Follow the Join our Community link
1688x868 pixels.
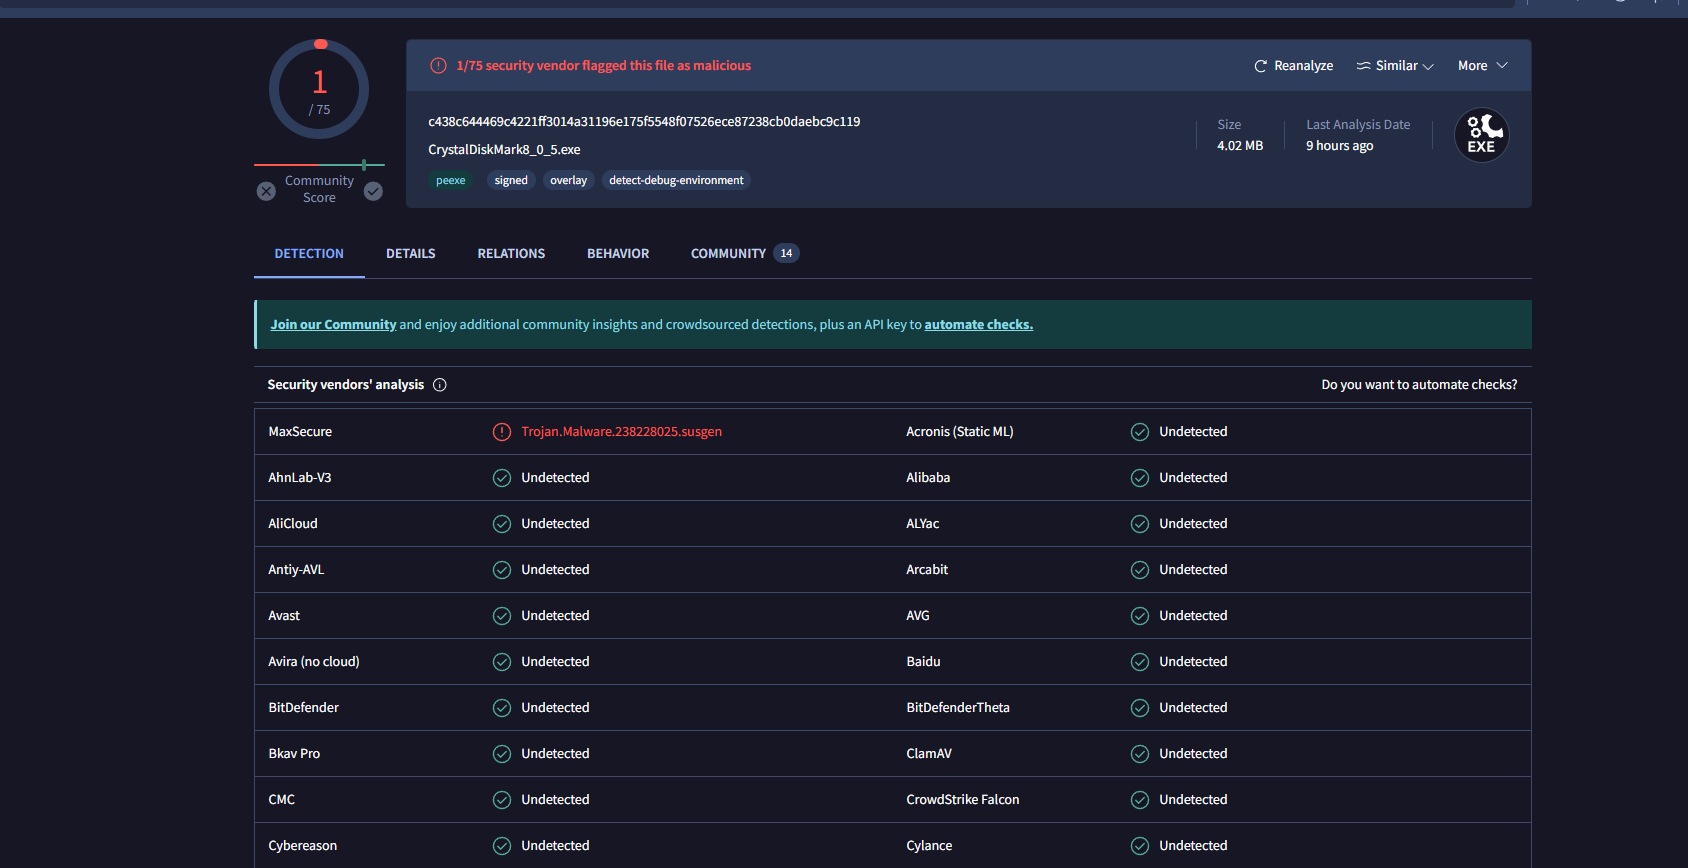click(x=333, y=325)
